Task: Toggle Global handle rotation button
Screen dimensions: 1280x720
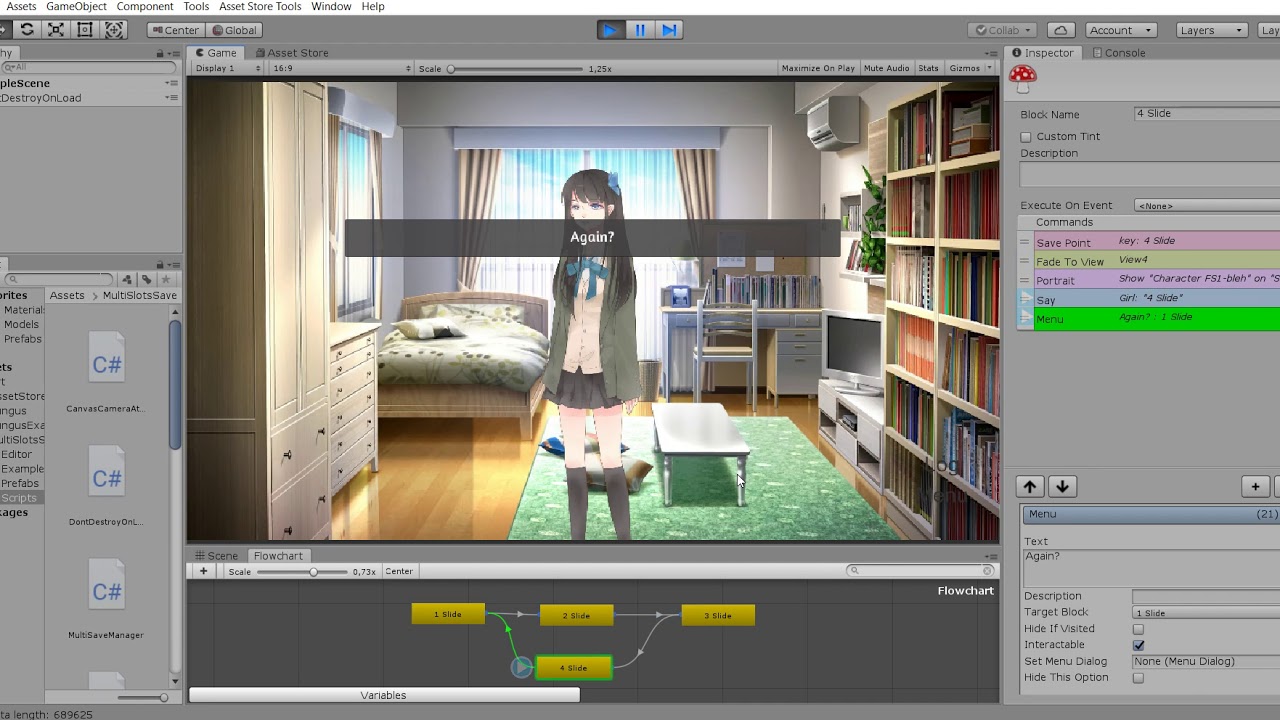Action: [x=233, y=30]
